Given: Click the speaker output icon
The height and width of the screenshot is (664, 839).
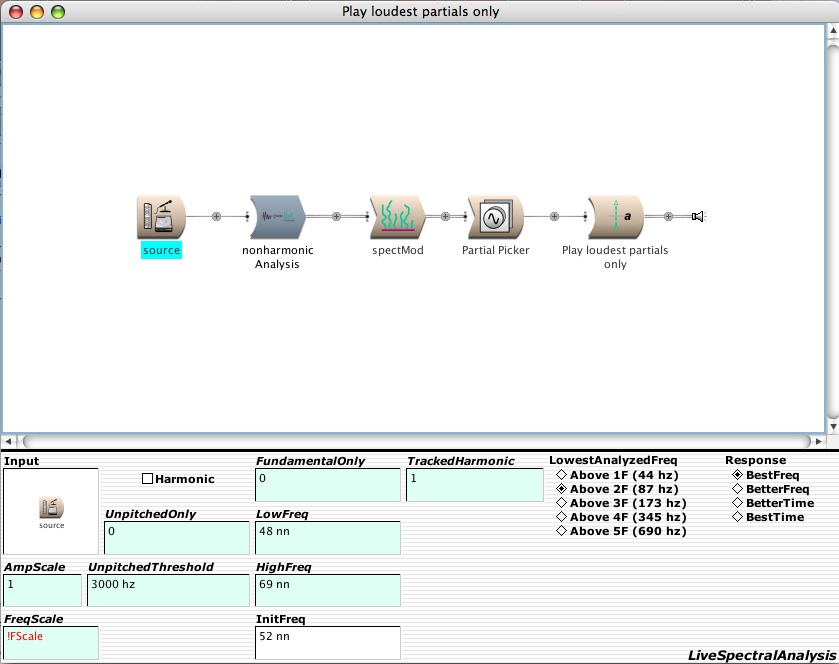Looking at the screenshot, I should 698,216.
